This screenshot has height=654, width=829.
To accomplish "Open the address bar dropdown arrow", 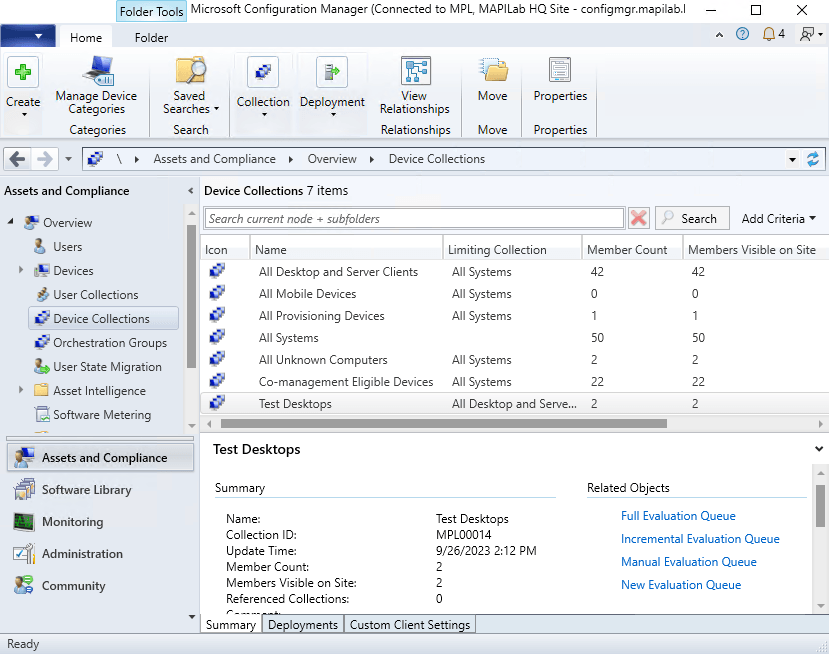I will (792, 159).
